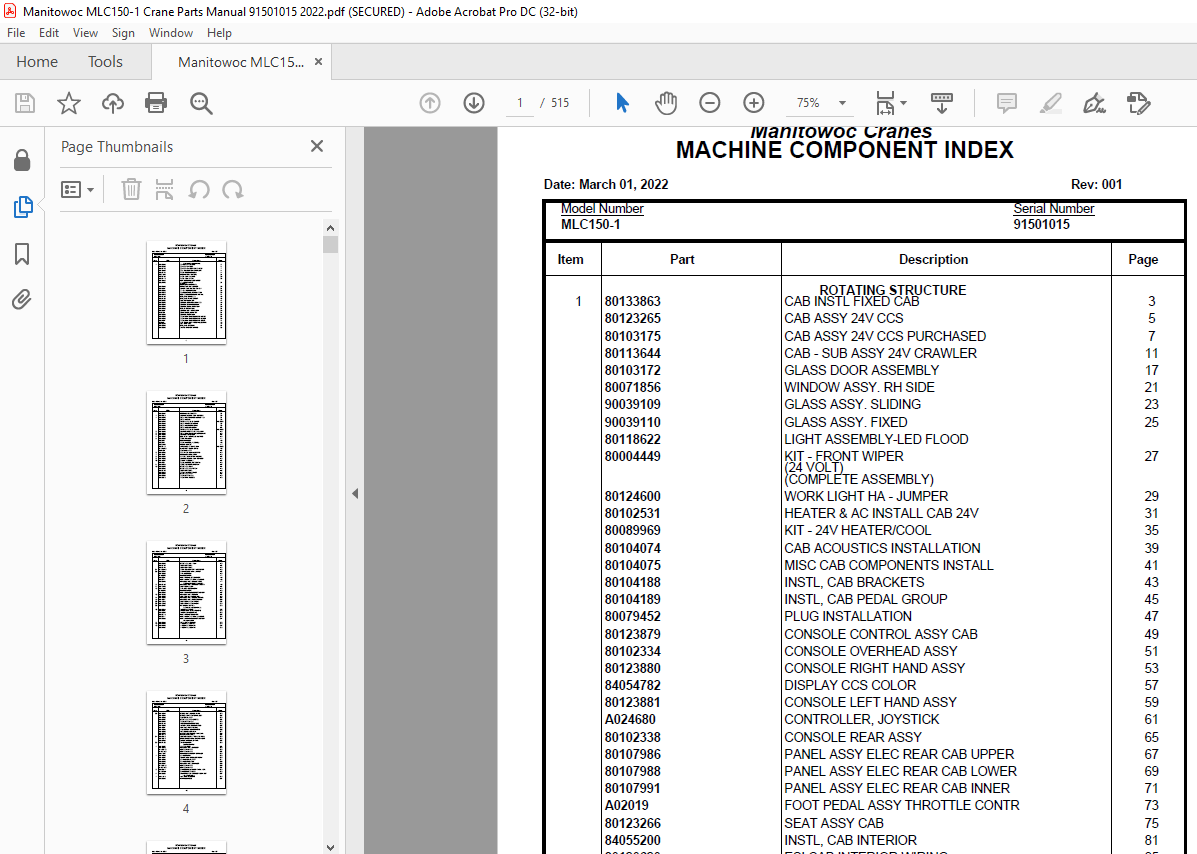This screenshot has width=1197, height=854.
Task: Rotate pages clockwise
Action: pos(233,189)
